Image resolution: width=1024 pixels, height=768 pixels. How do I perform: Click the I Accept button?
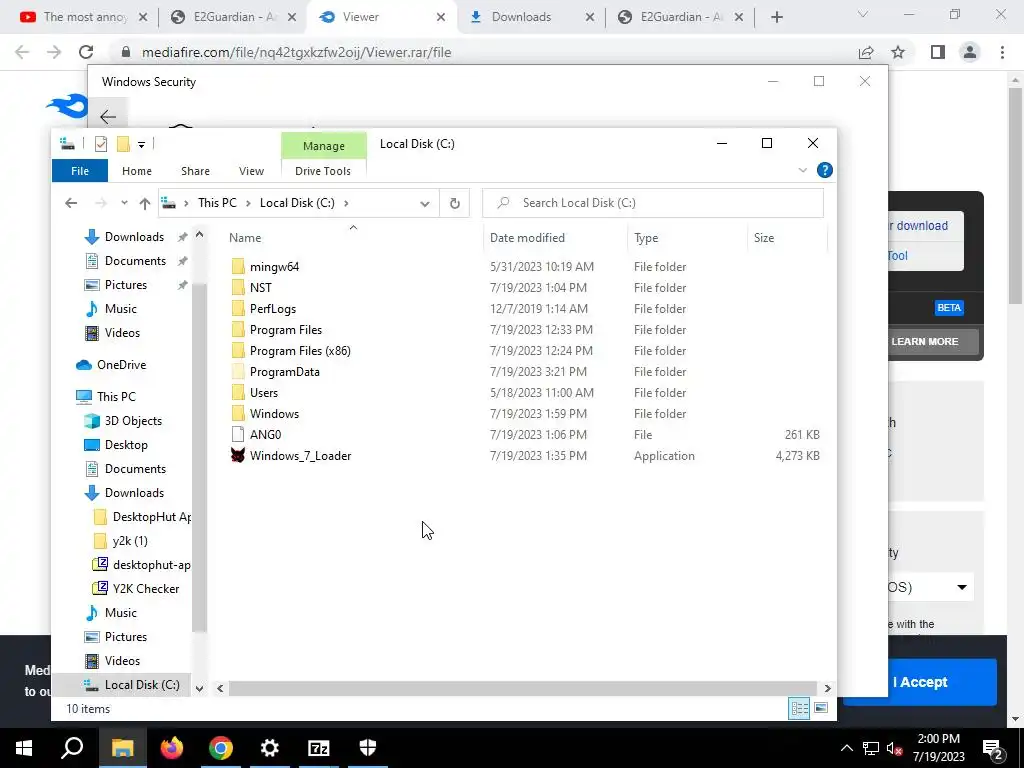(x=920, y=682)
